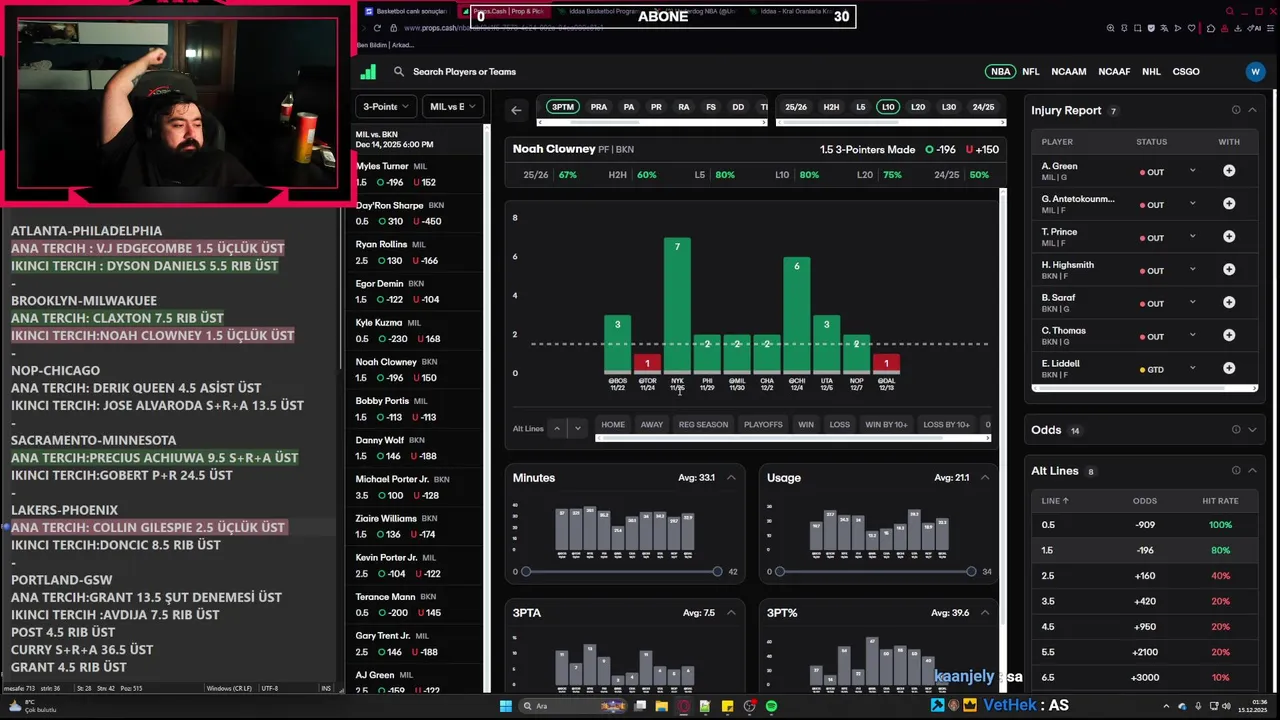This screenshot has width=1280, height=720.
Task: Reload the browser page
Action: click(x=377, y=28)
